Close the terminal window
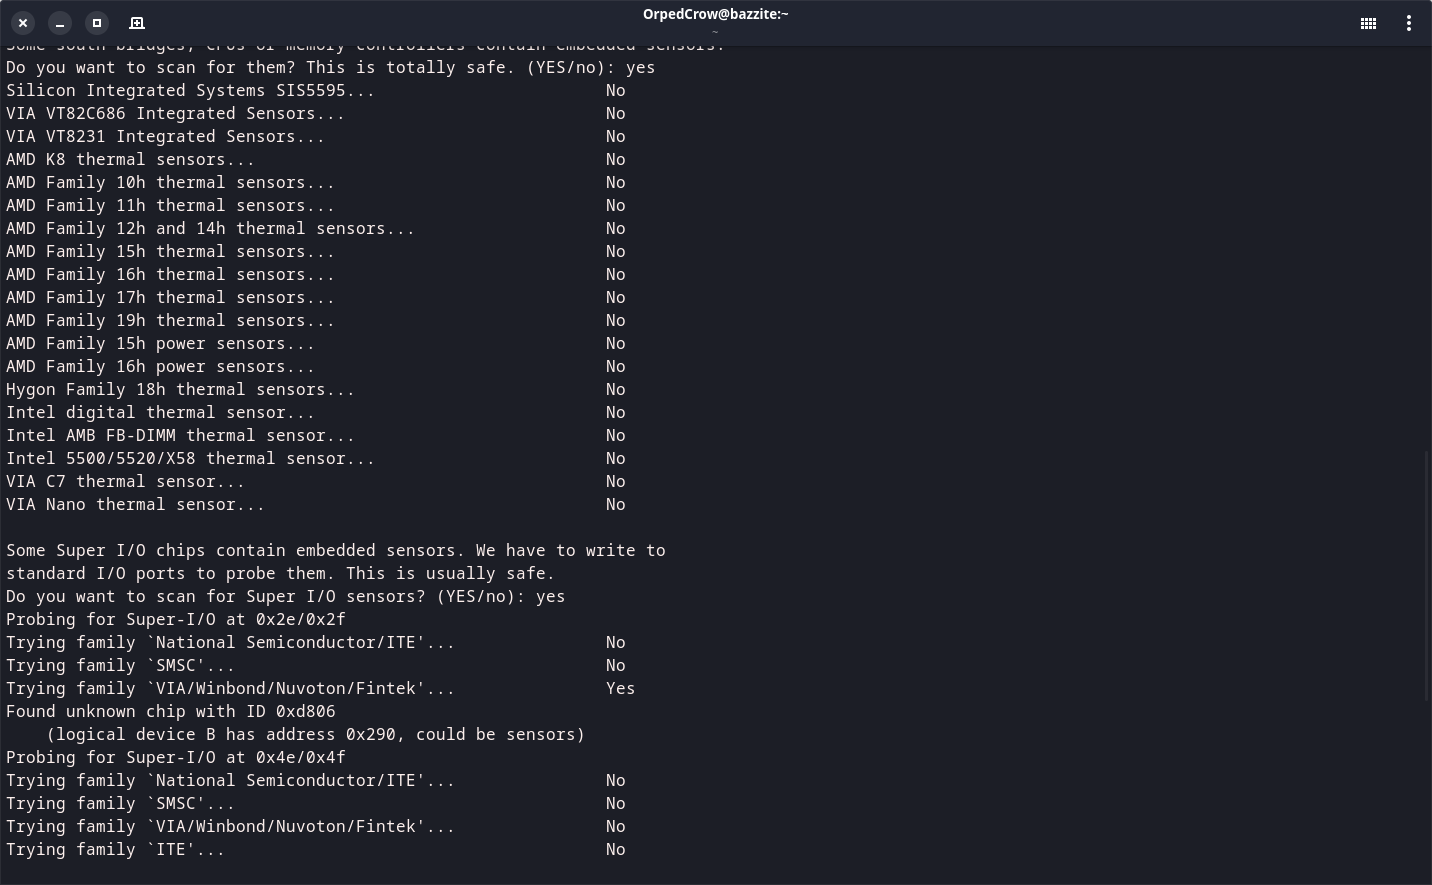The image size is (1432, 885). click(x=23, y=23)
